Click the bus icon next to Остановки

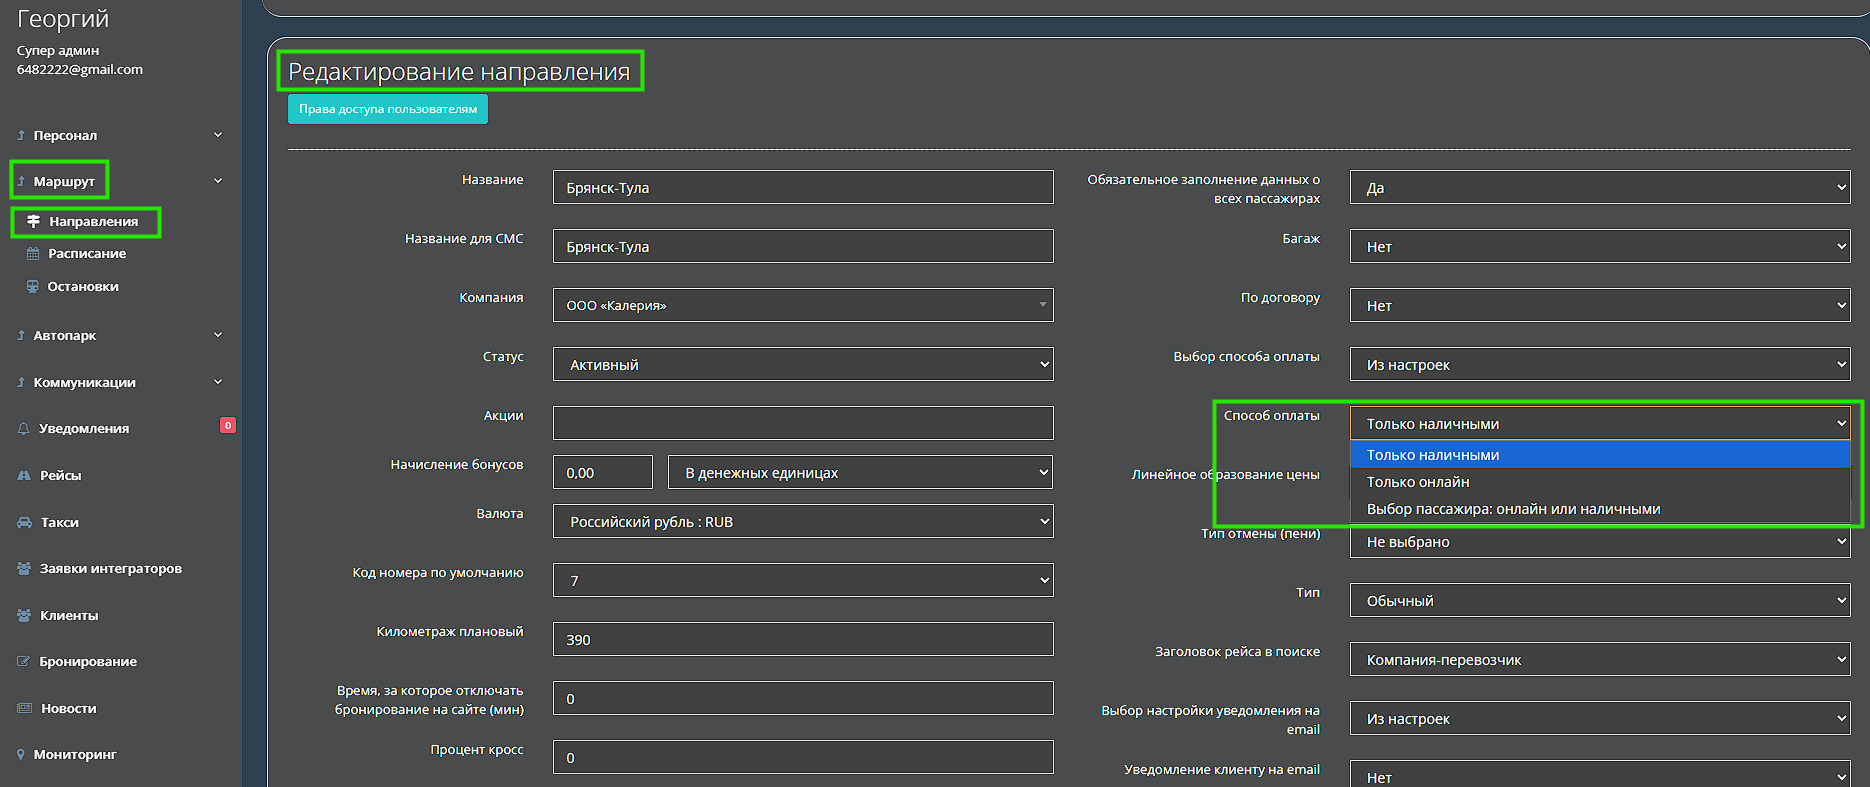33,287
